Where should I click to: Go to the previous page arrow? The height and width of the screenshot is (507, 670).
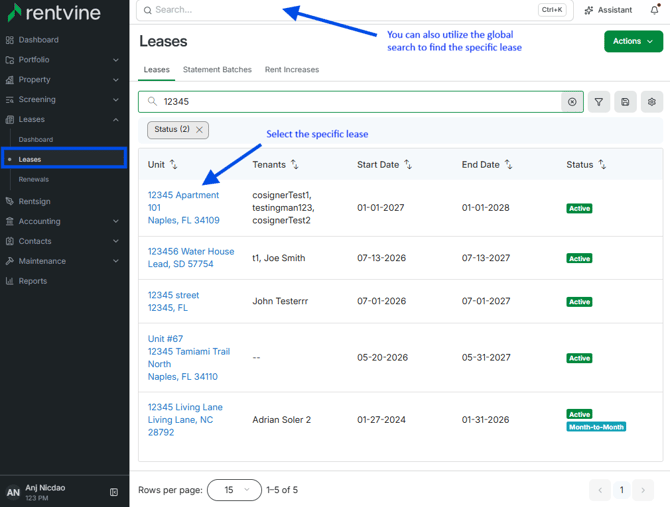tap(600, 490)
